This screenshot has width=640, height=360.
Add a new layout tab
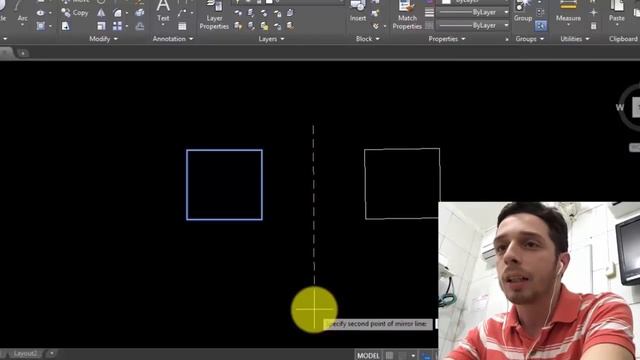pyautogui.click(x=51, y=353)
